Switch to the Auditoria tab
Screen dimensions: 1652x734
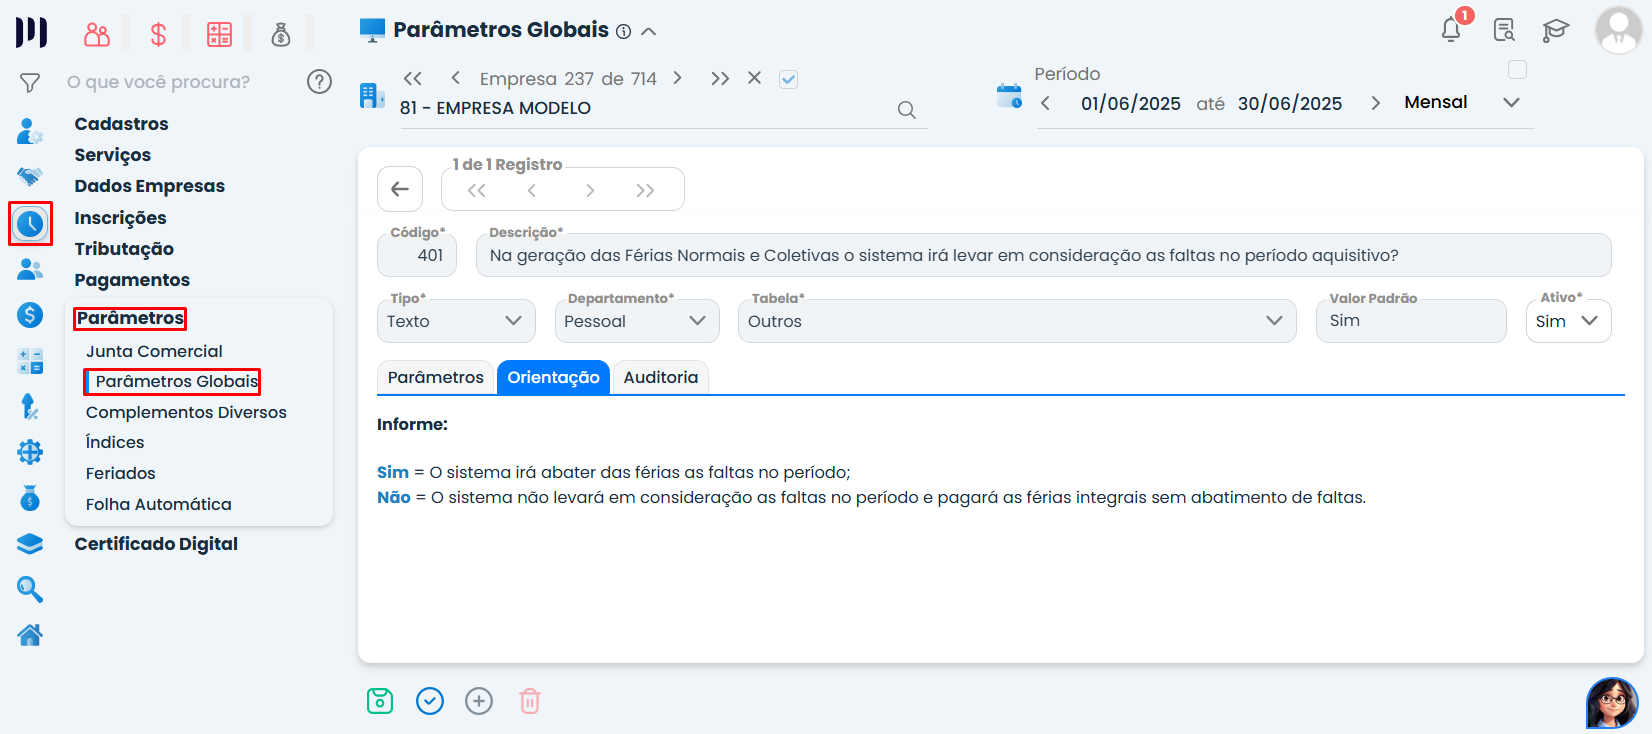click(x=660, y=377)
